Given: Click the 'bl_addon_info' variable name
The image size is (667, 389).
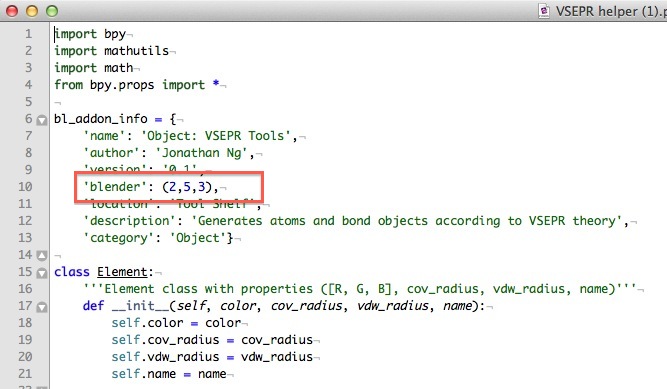Looking at the screenshot, I should pyautogui.click(x=101, y=119).
